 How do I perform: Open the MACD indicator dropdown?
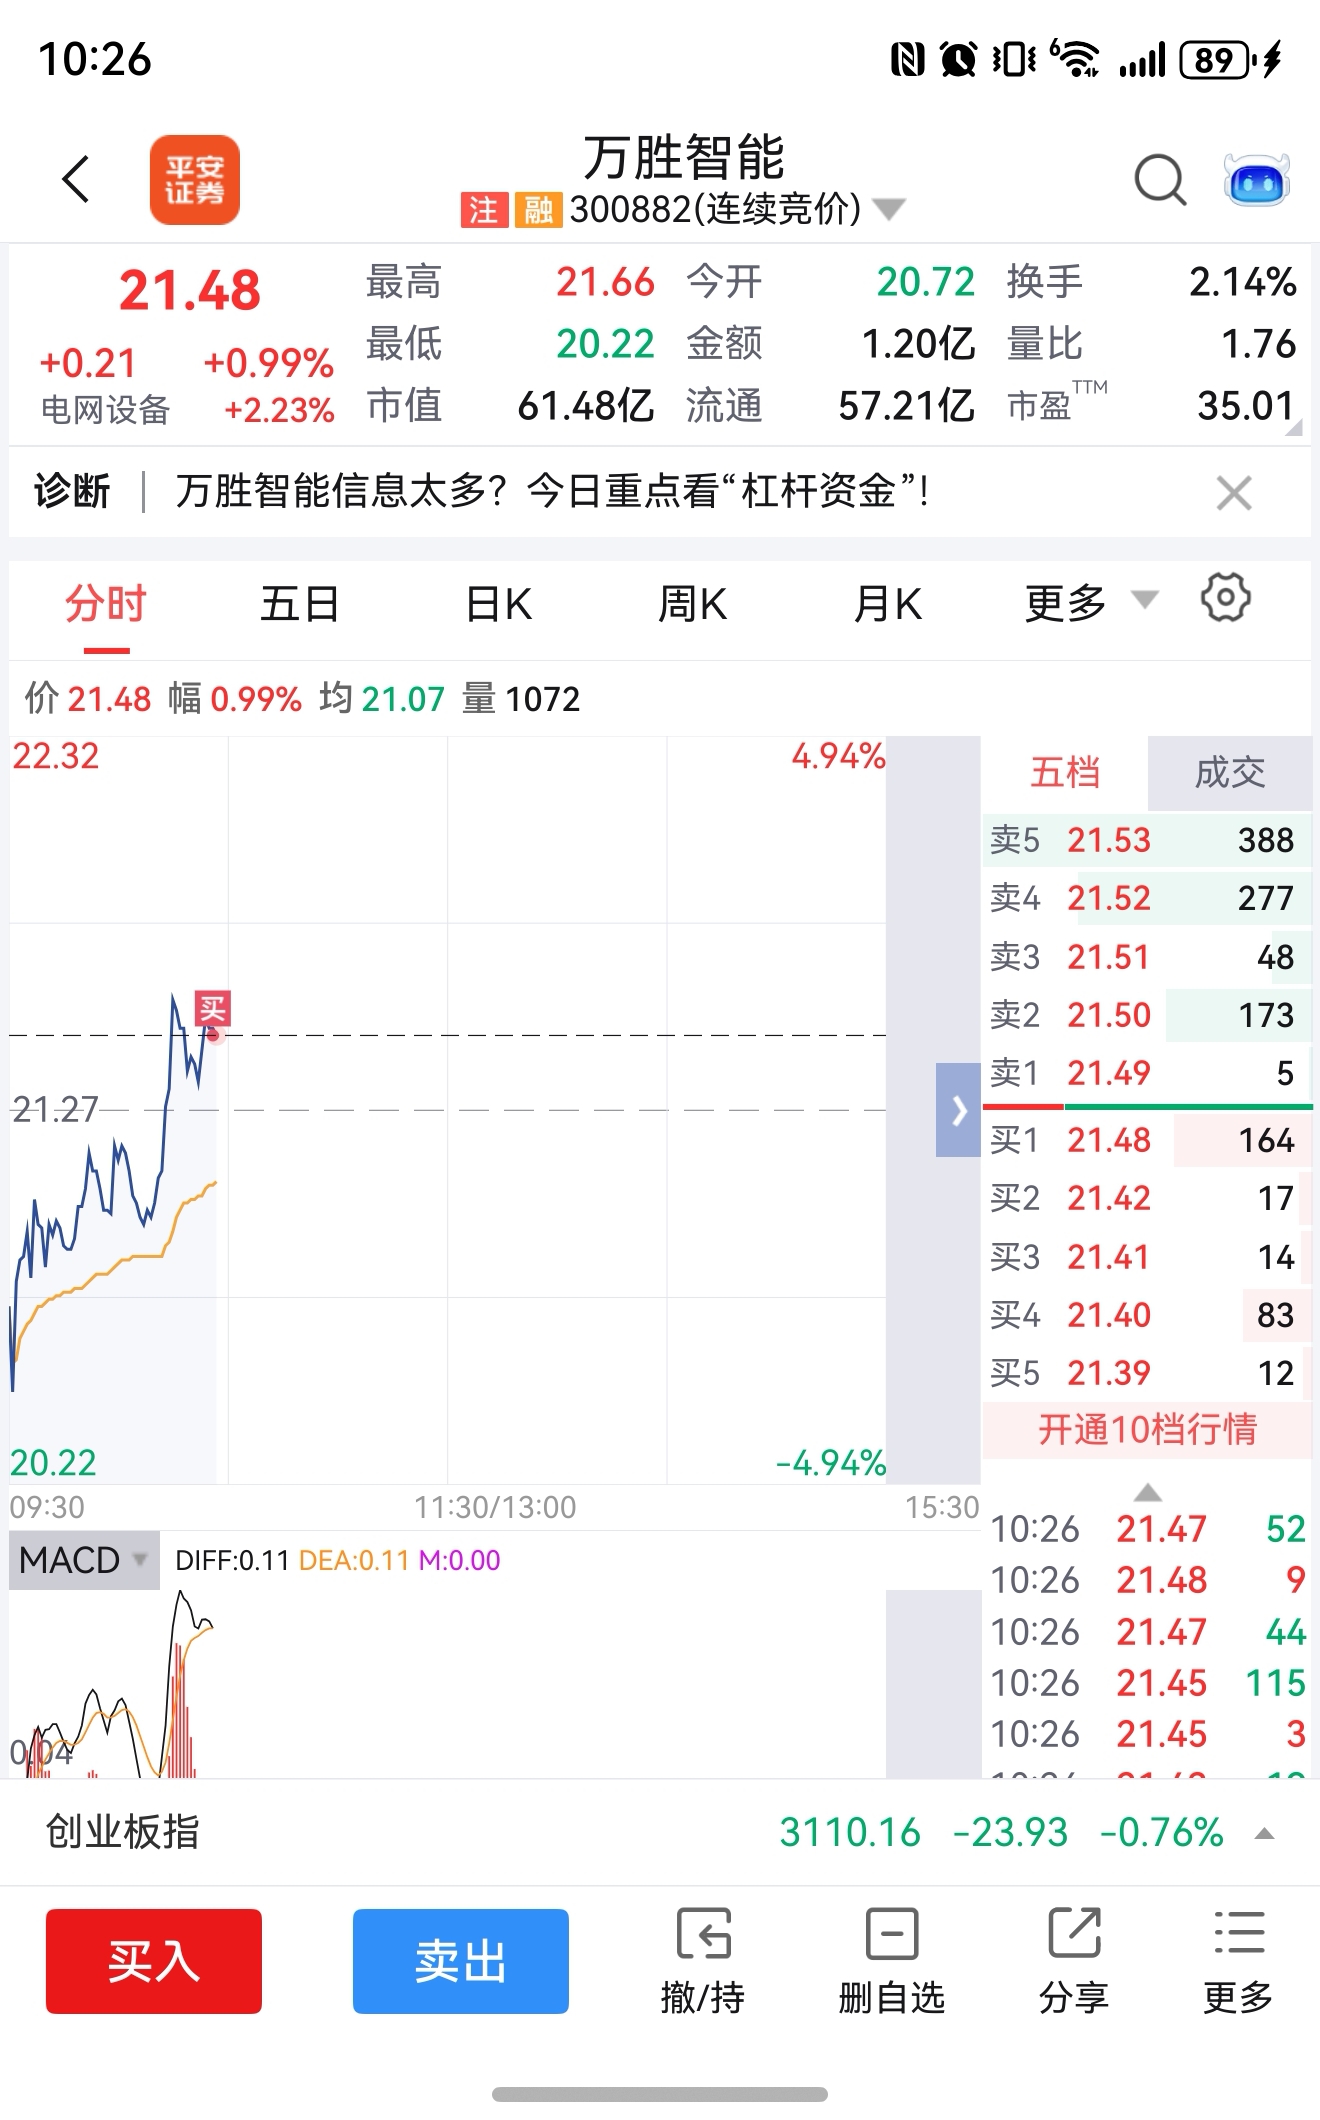pyautogui.click(x=84, y=1560)
